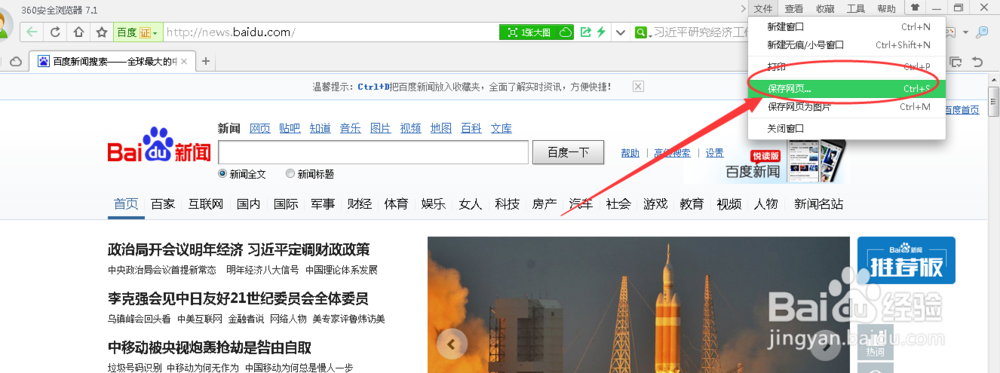1000x373 pixels.
Task: Open the 查看 menu
Action: click(794, 8)
